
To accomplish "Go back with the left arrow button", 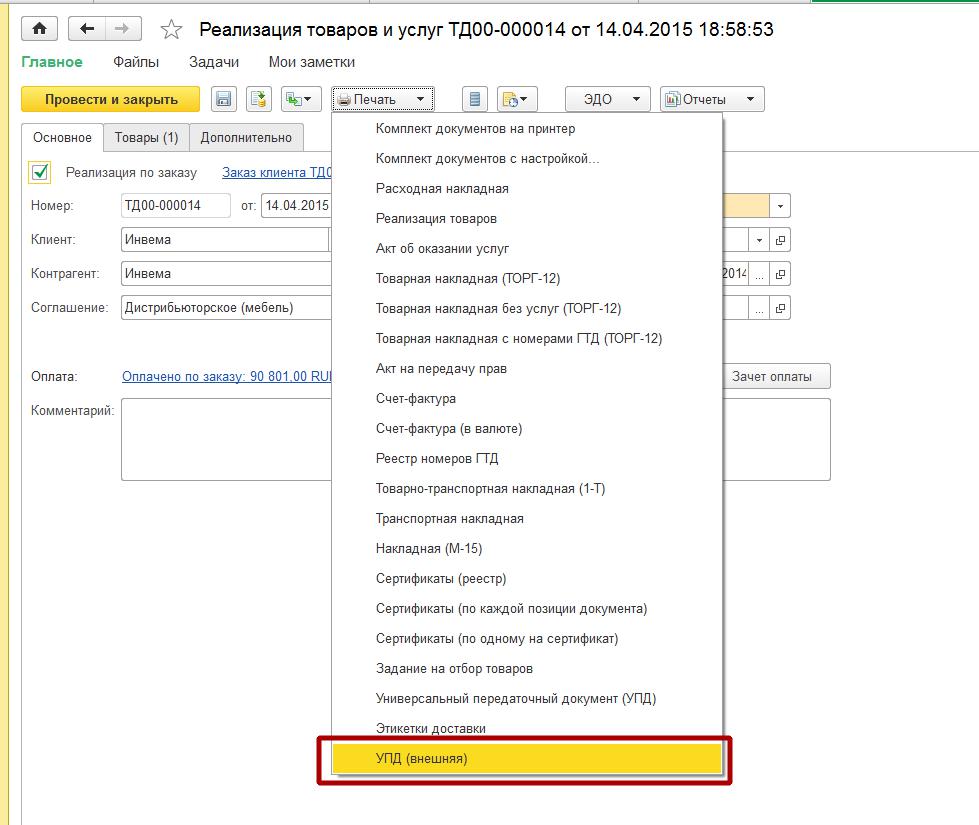I will (87, 29).
